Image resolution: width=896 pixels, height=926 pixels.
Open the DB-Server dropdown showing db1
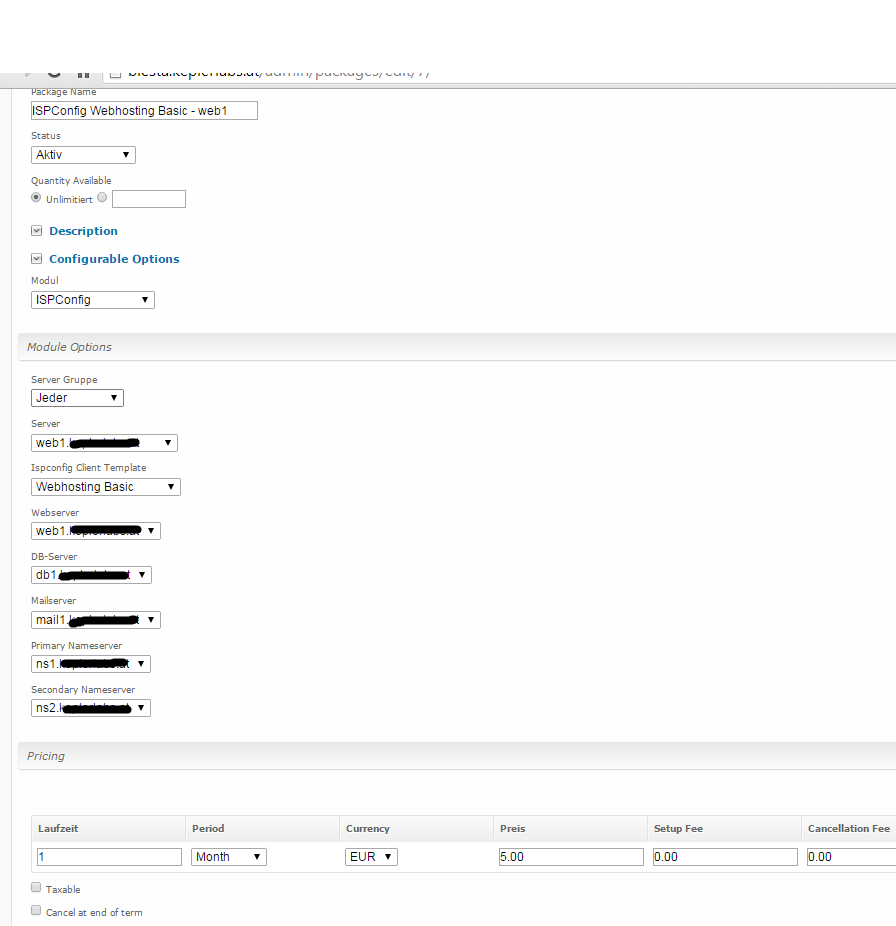[91, 575]
